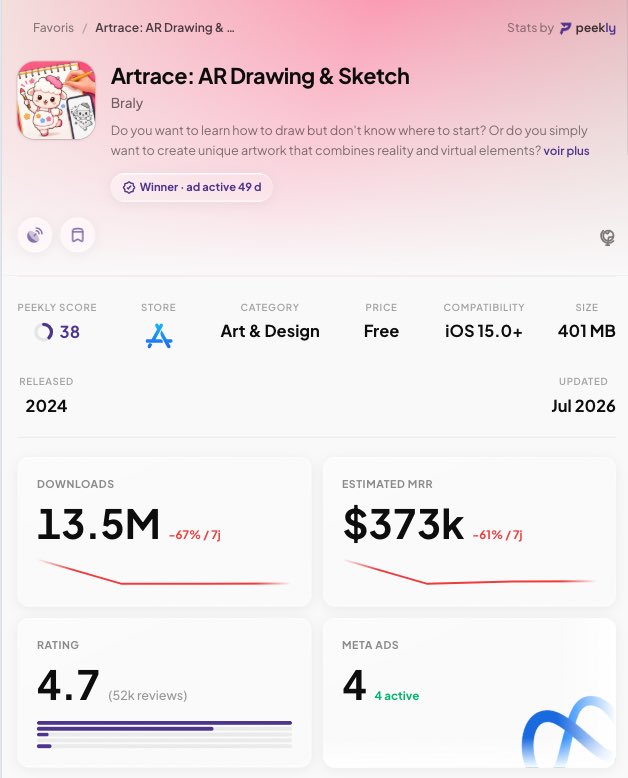The image size is (628, 778).
Task: Click the Meta Ads count 4
Action: pyautogui.click(x=354, y=686)
